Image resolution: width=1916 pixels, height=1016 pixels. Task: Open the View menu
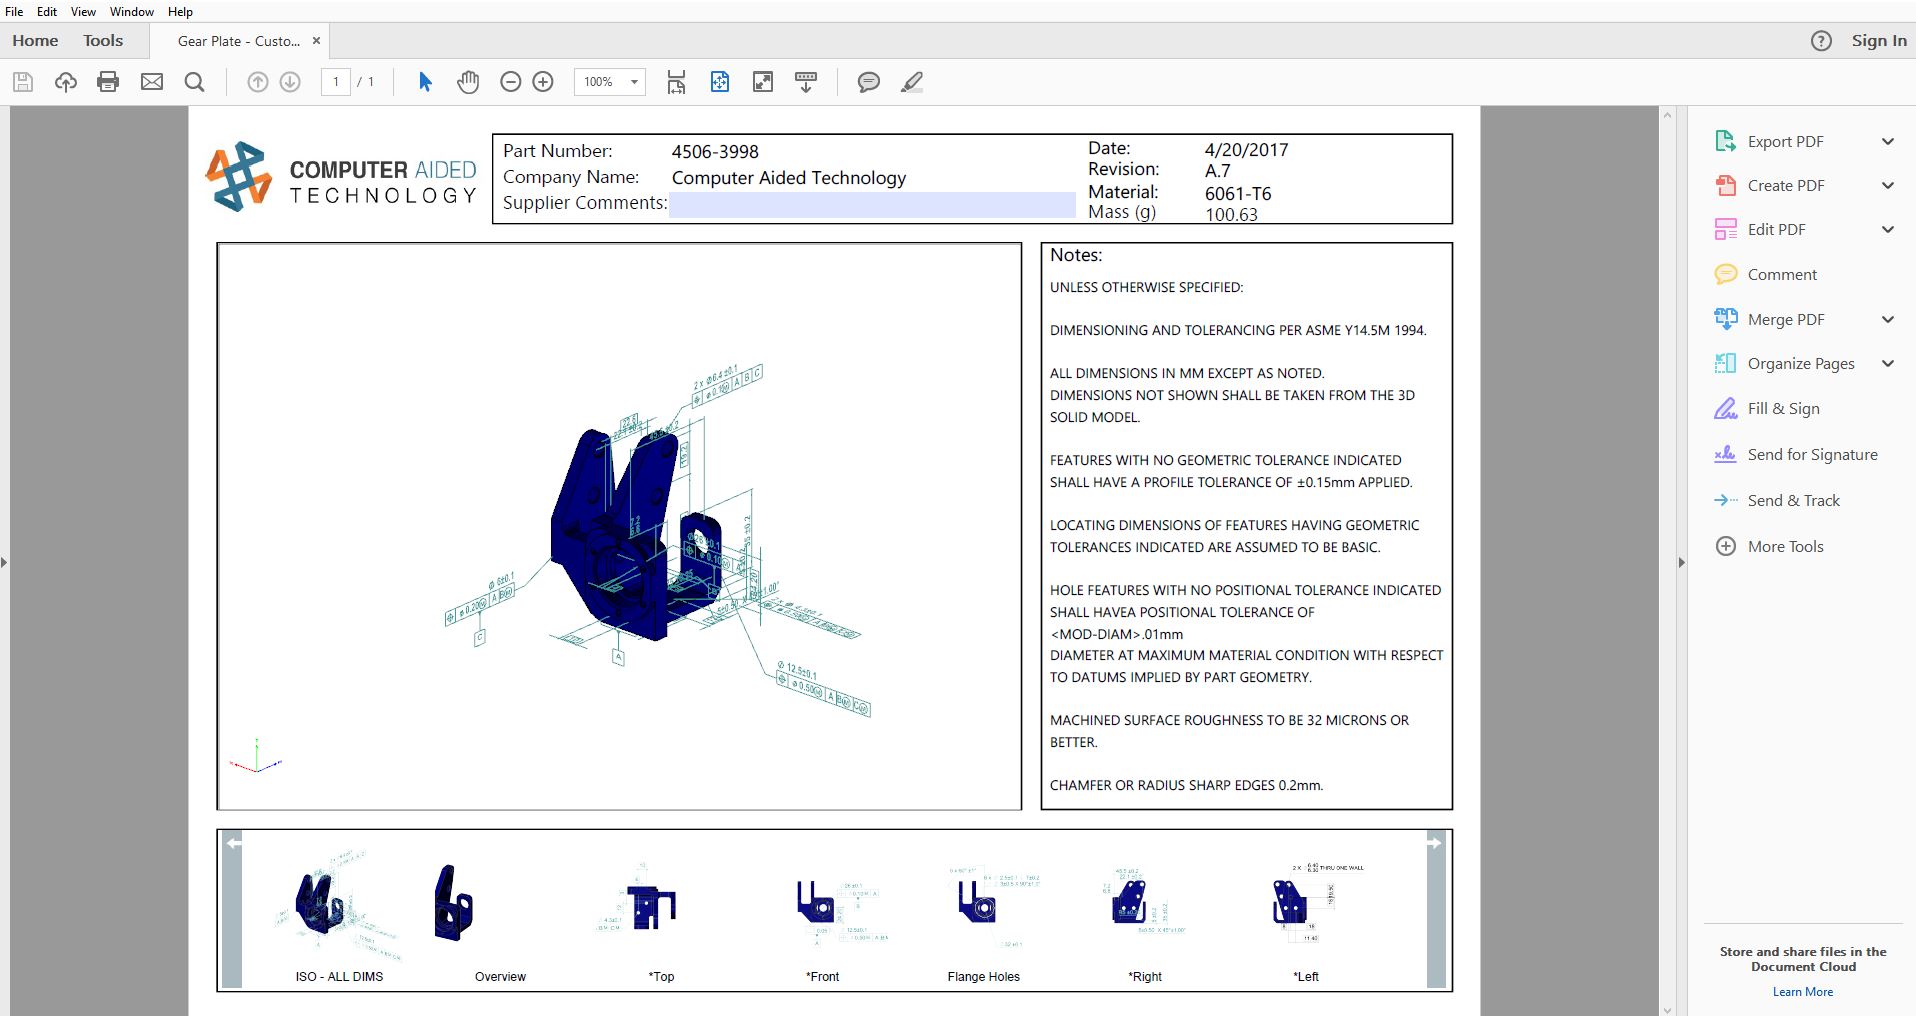point(83,11)
